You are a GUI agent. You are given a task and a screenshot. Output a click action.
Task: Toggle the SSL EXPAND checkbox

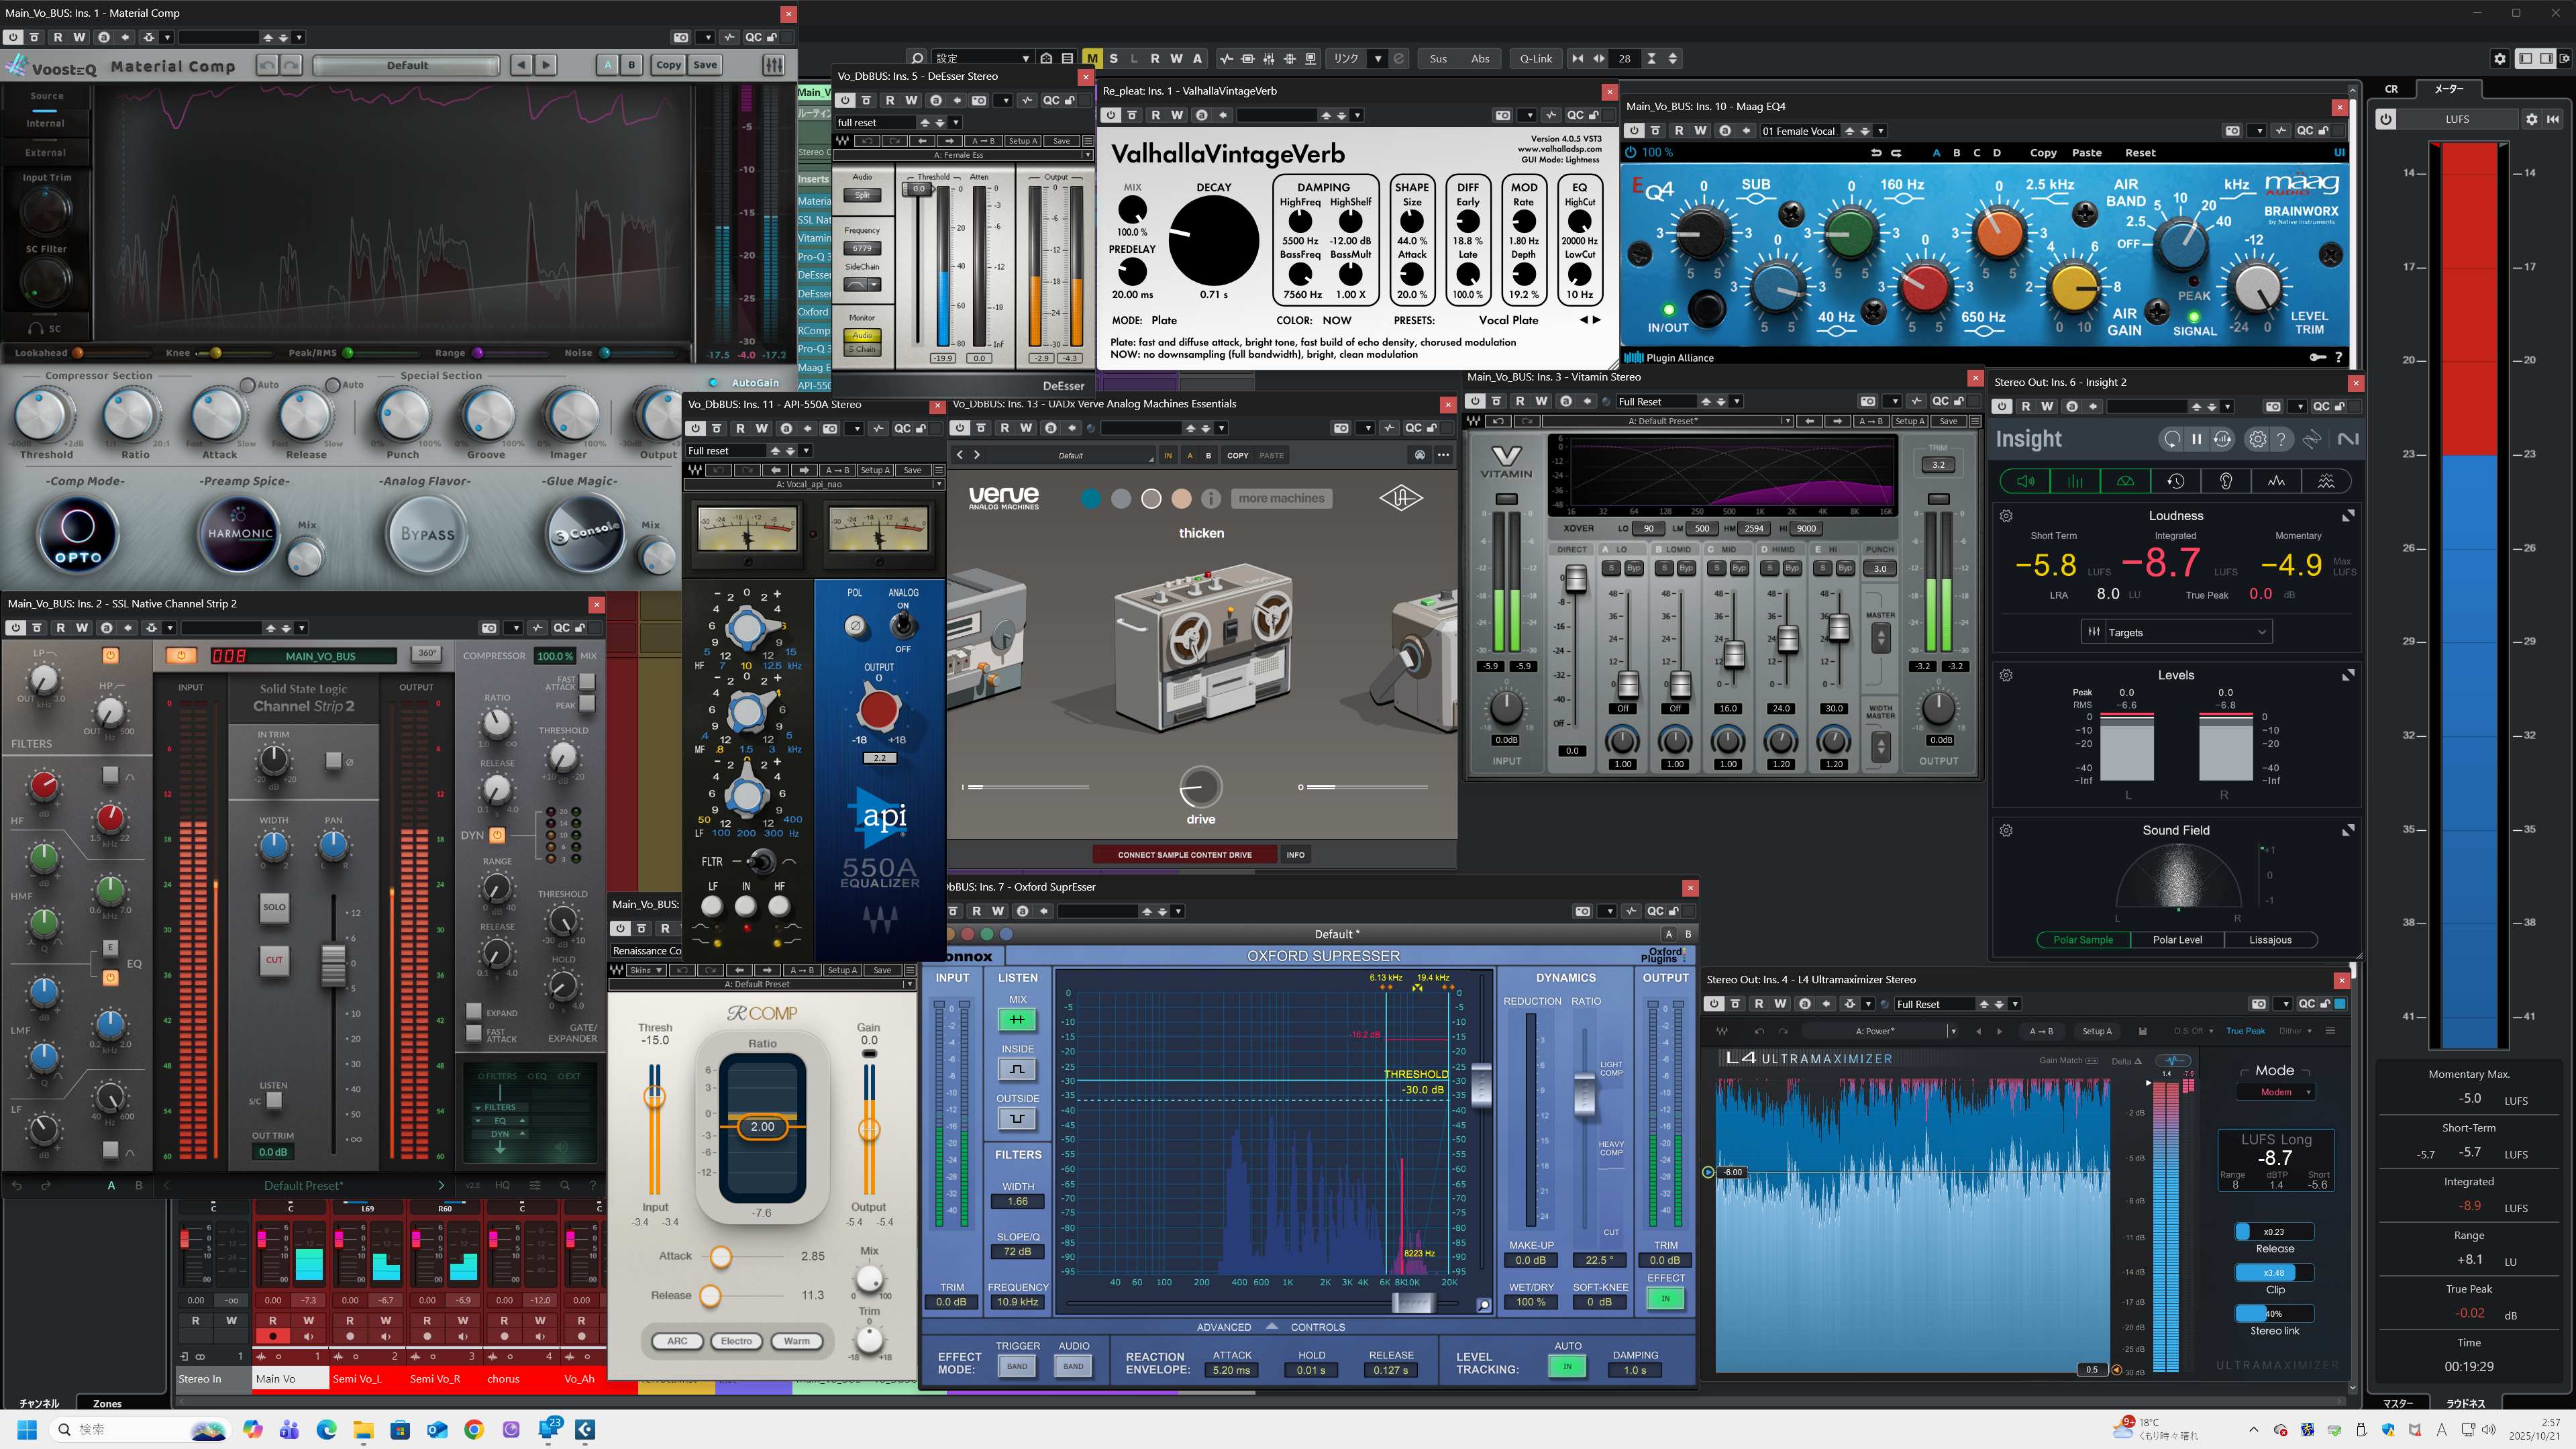coord(474,1012)
